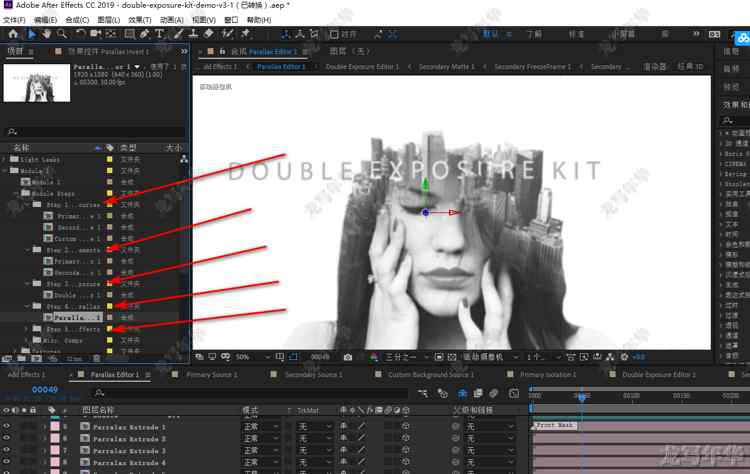Click the project flowchart icon beside size column

[x=184, y=159]
